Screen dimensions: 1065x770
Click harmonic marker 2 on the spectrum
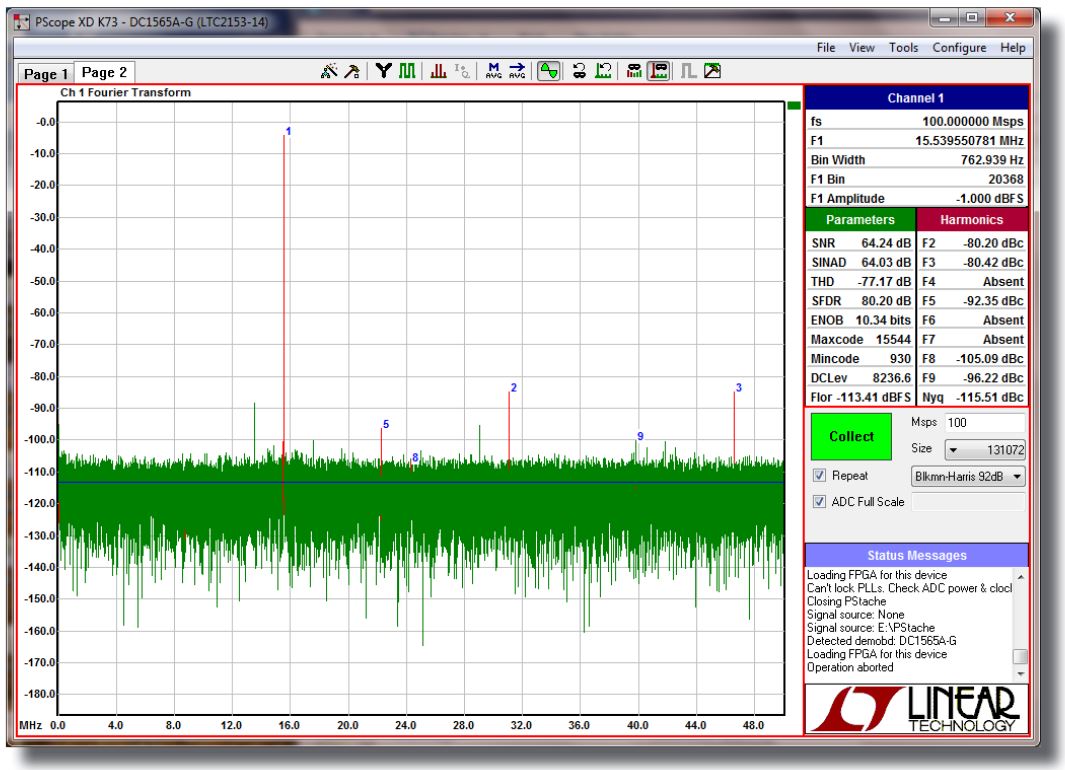point(513,388)
